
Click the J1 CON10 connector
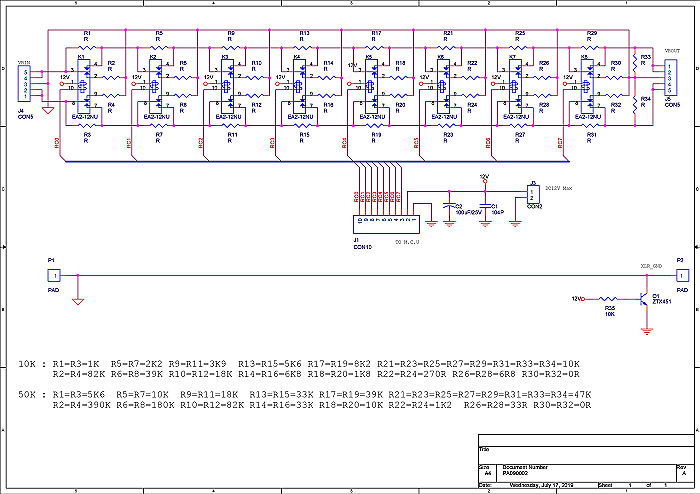pyautogui.click(x=378, y=220)
